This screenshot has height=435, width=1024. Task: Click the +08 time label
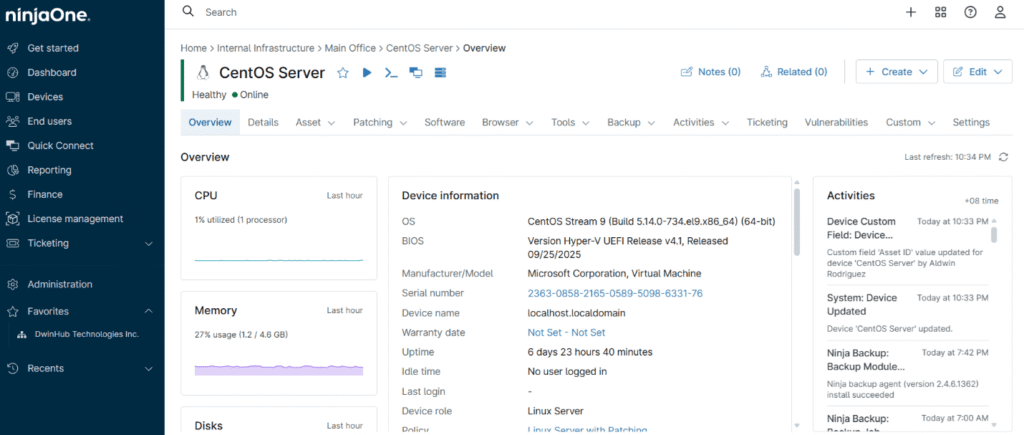(x=982, y=201)
